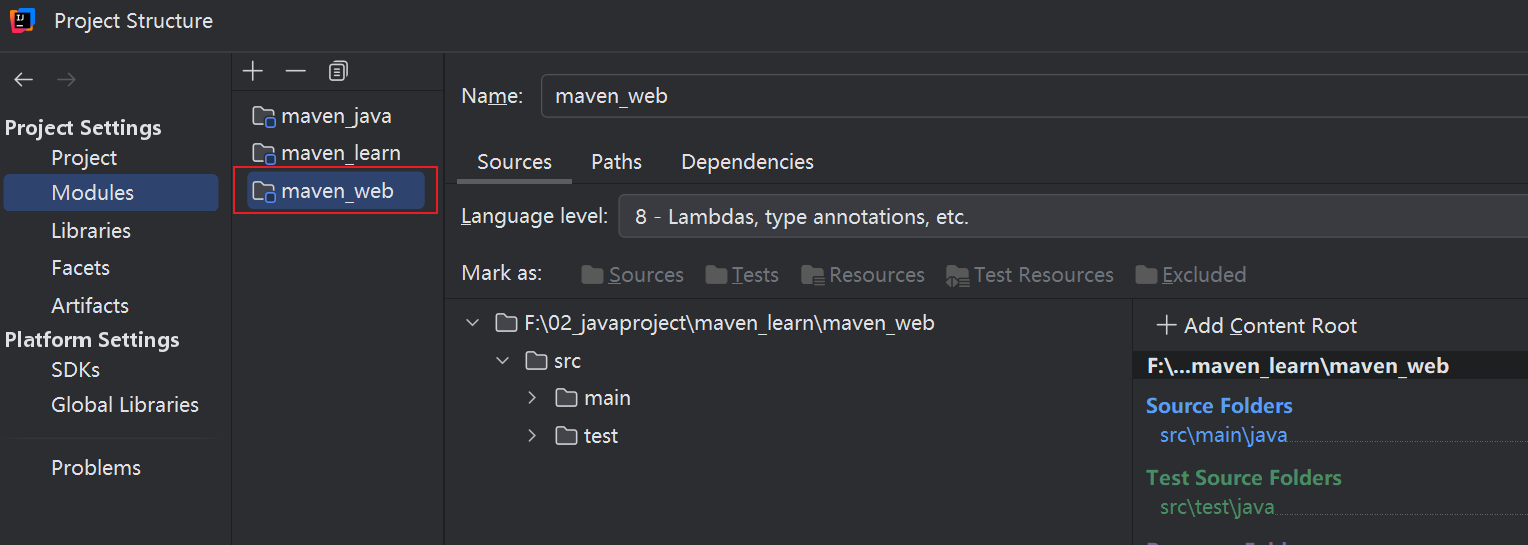The width and height of the screenshot is (1528, 545).
Task: Mark folder as Test Resources
Action: 1029,275
